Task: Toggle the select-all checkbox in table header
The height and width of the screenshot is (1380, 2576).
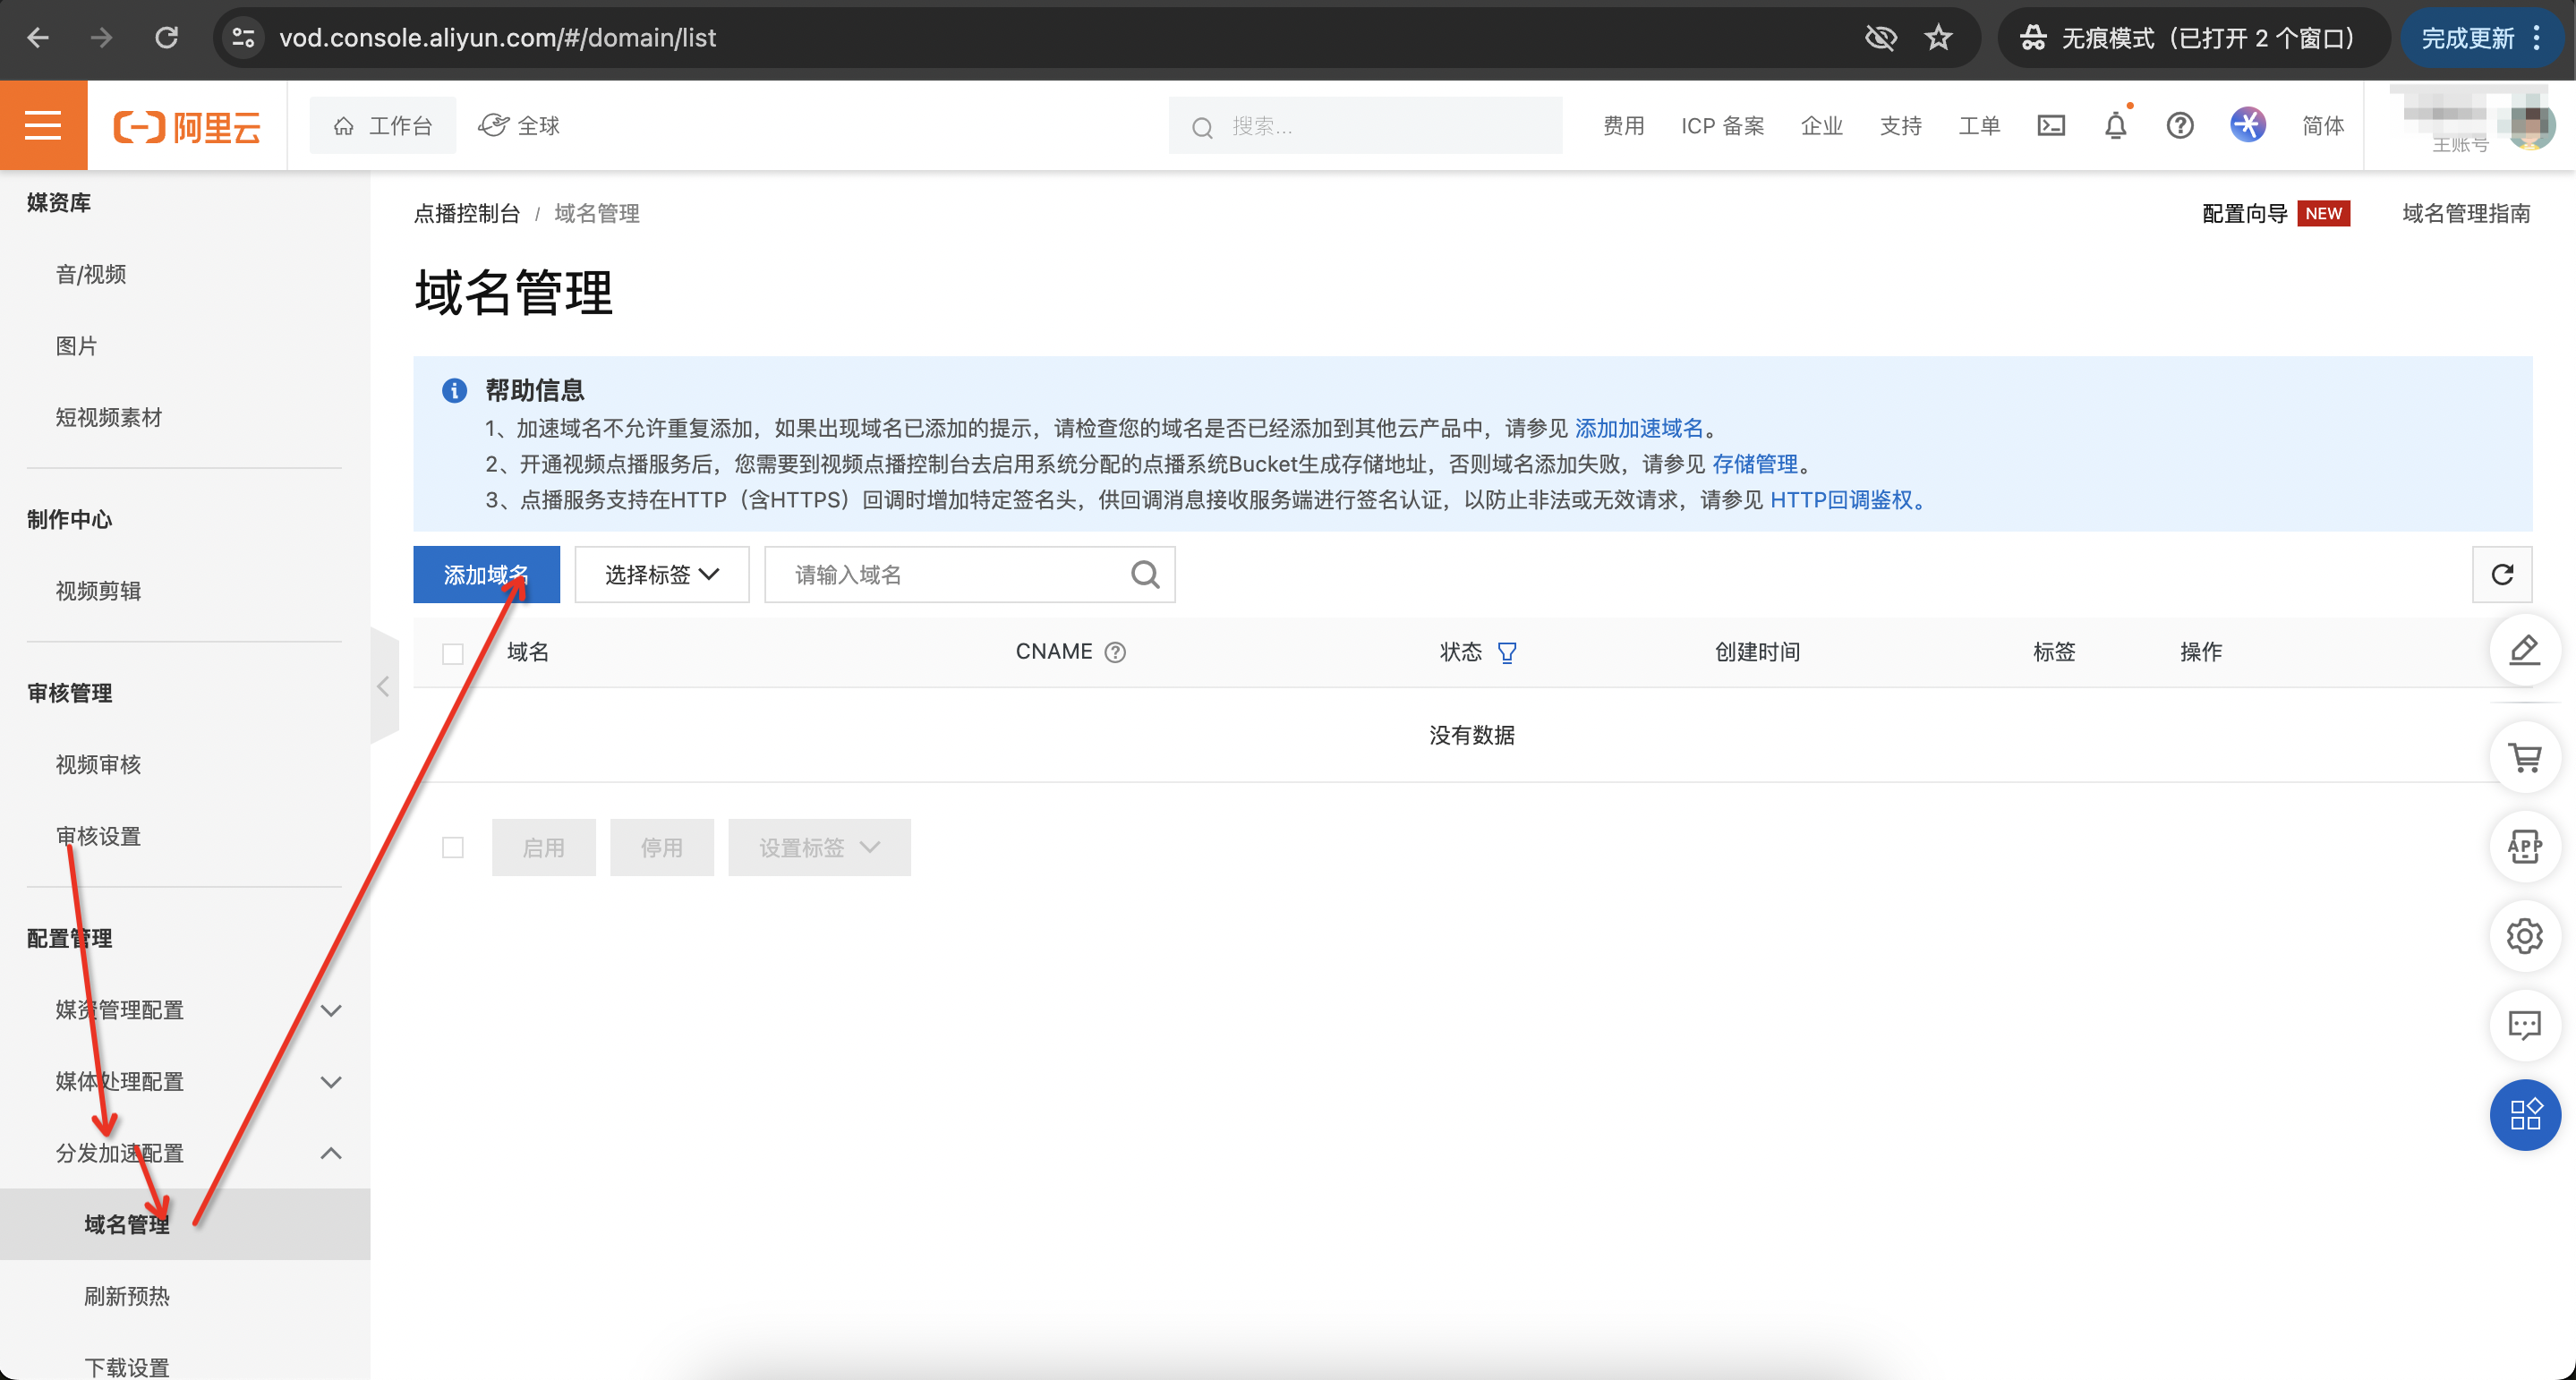Action: coord(453,654)
